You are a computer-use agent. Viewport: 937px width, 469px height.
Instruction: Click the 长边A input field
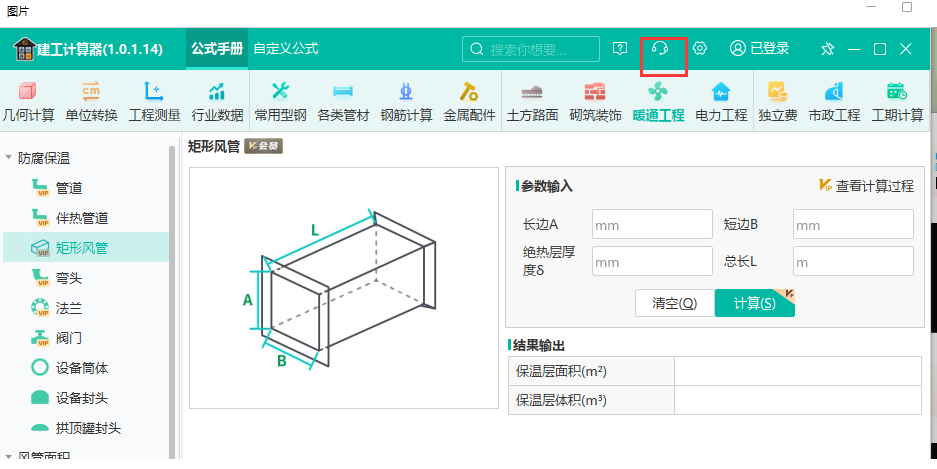[x=651, y=224]
